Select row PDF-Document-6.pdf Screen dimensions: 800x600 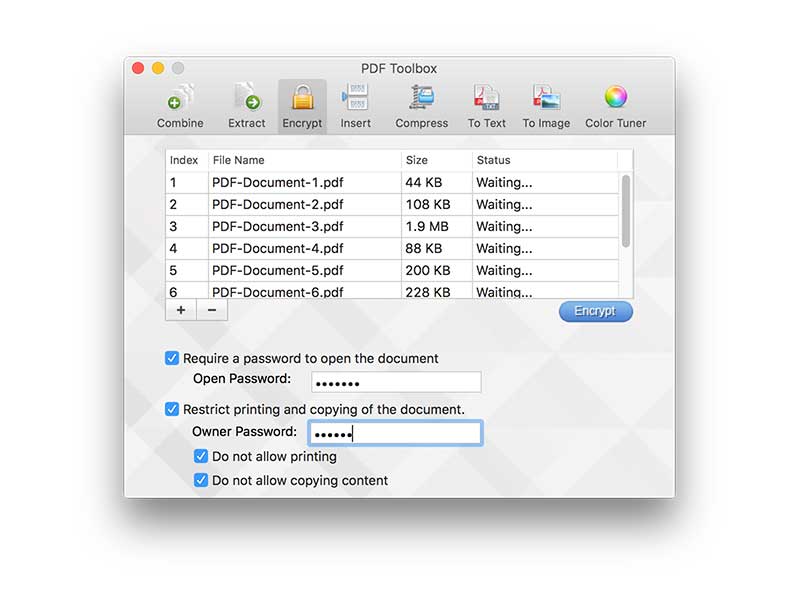pos(392,291)
